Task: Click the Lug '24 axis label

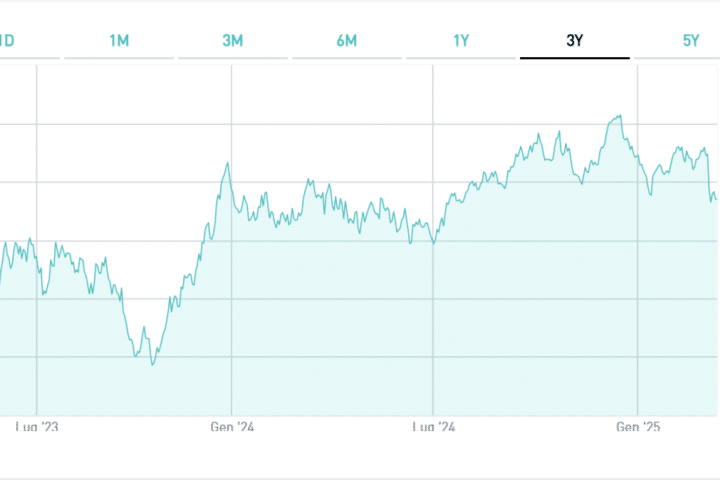Action: pos(433,427)
